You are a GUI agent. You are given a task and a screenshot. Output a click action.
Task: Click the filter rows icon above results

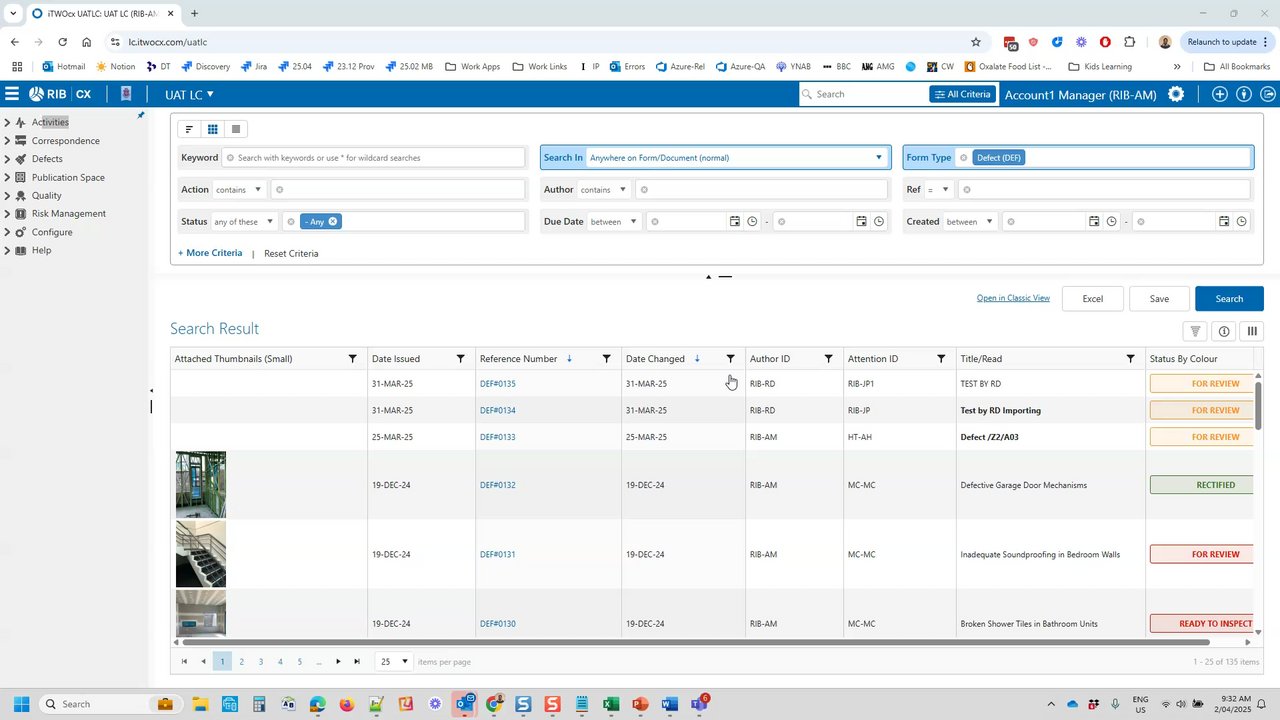[1195, 332]
